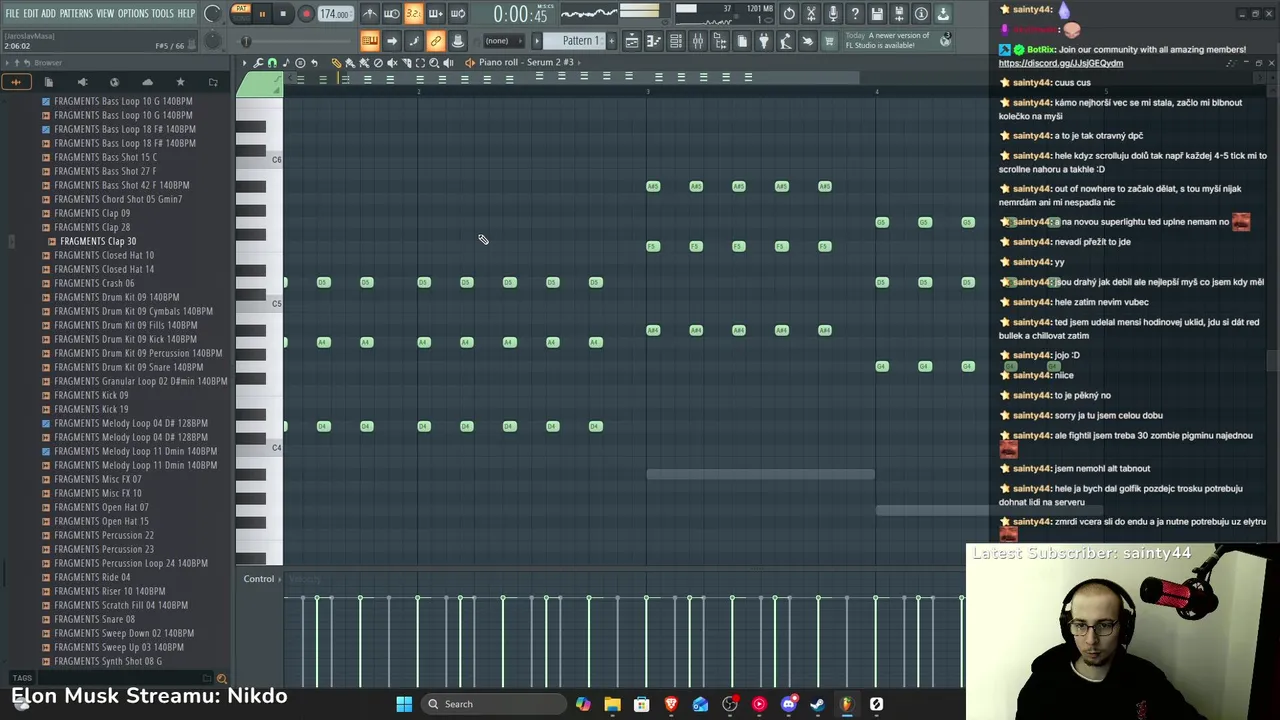Open the plugin picker plug icon
The image size is (1280, 720).
click(x=763, y=41)
